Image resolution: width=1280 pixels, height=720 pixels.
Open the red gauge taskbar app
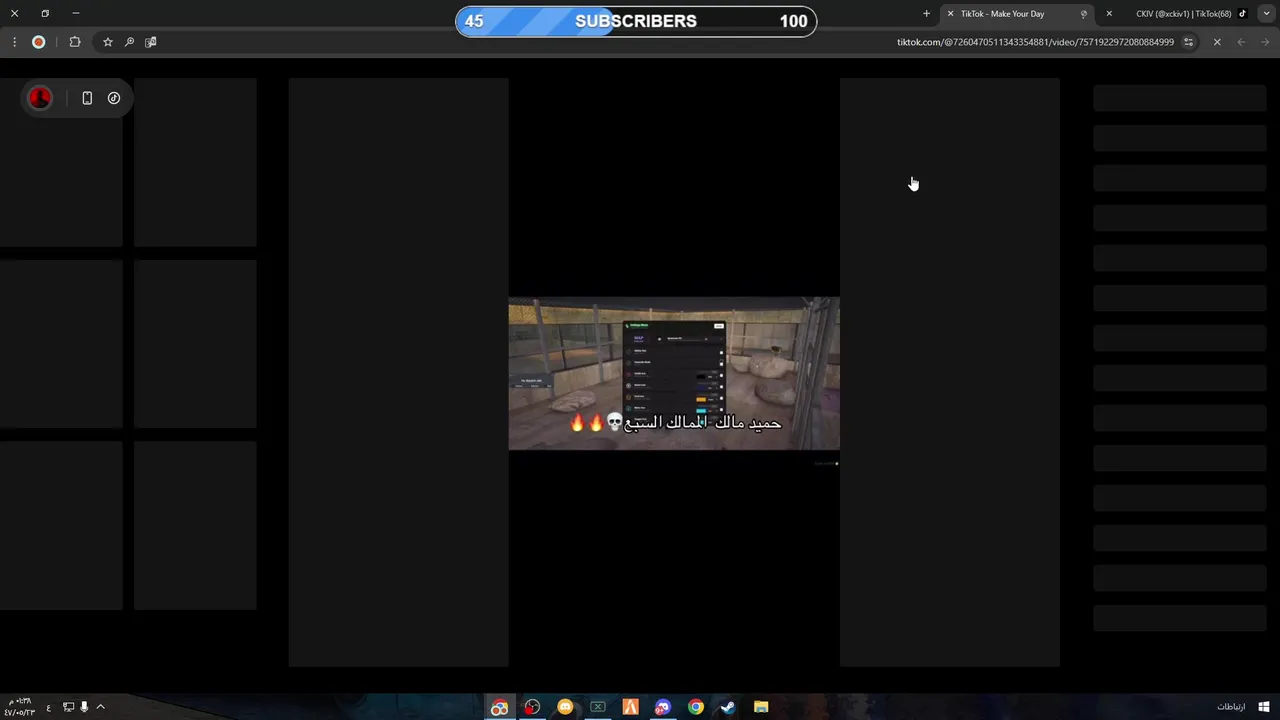coord(532,708)
